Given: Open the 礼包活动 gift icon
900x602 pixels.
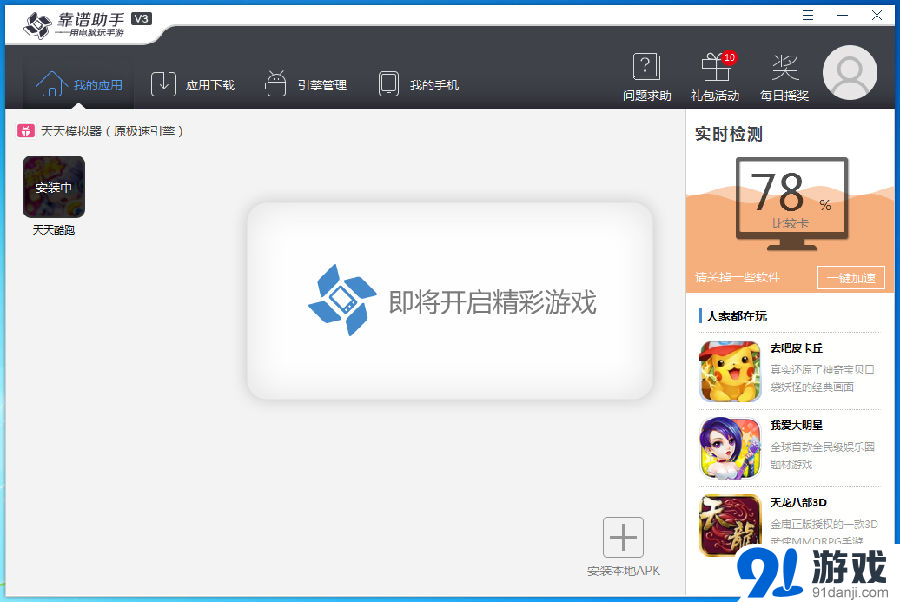Looking at the screenshot, I should pos(716,67).
